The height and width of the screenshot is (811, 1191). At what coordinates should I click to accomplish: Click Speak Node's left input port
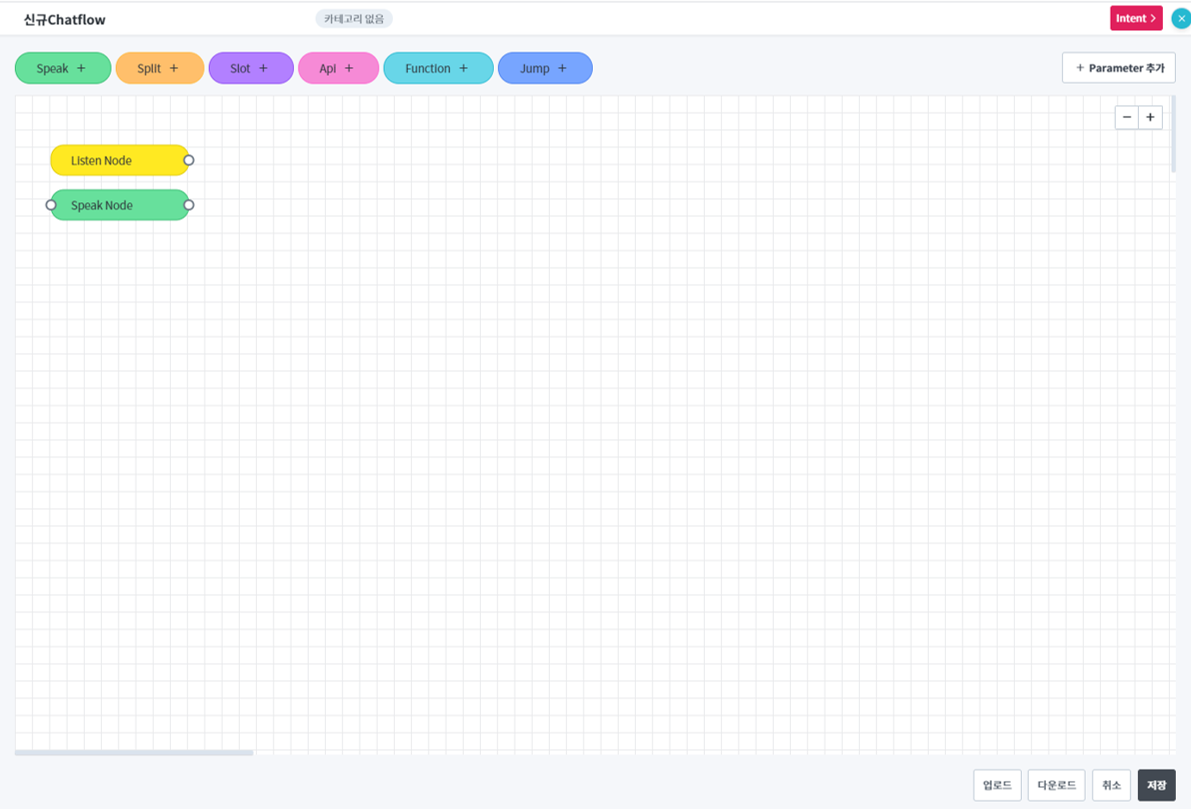tap(51, 205)
